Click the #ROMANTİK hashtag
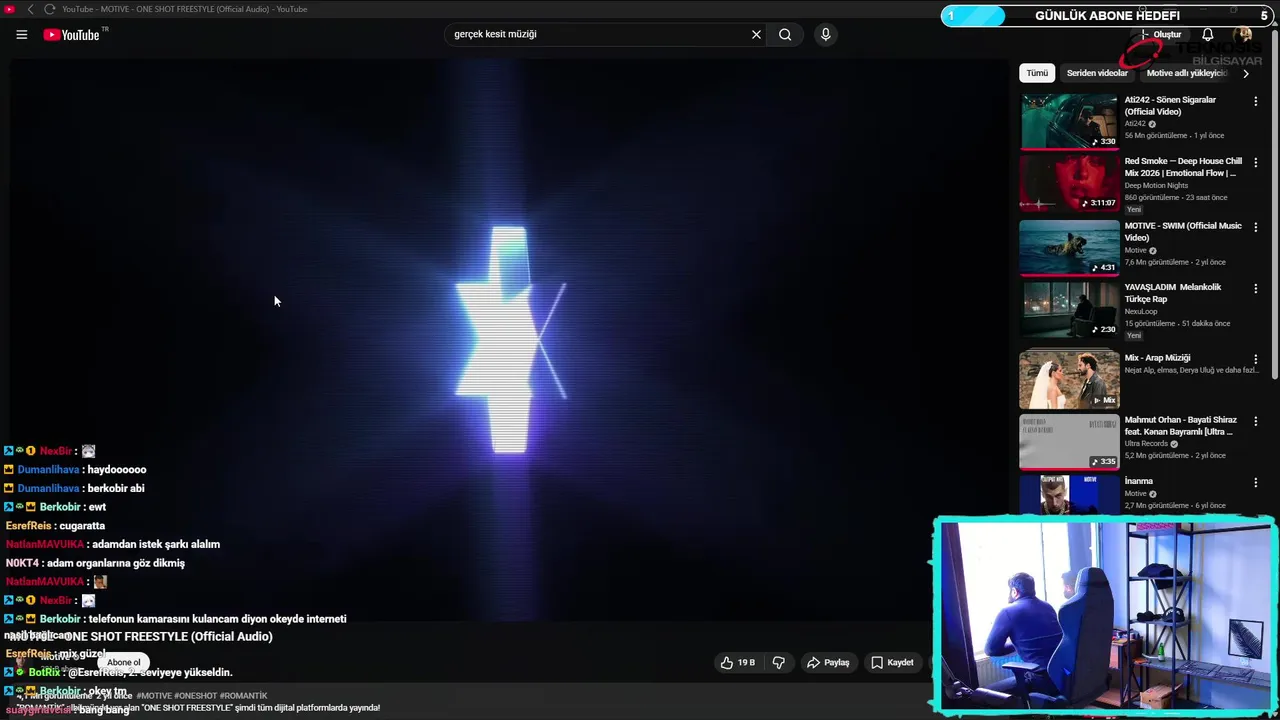 [243, 695]
